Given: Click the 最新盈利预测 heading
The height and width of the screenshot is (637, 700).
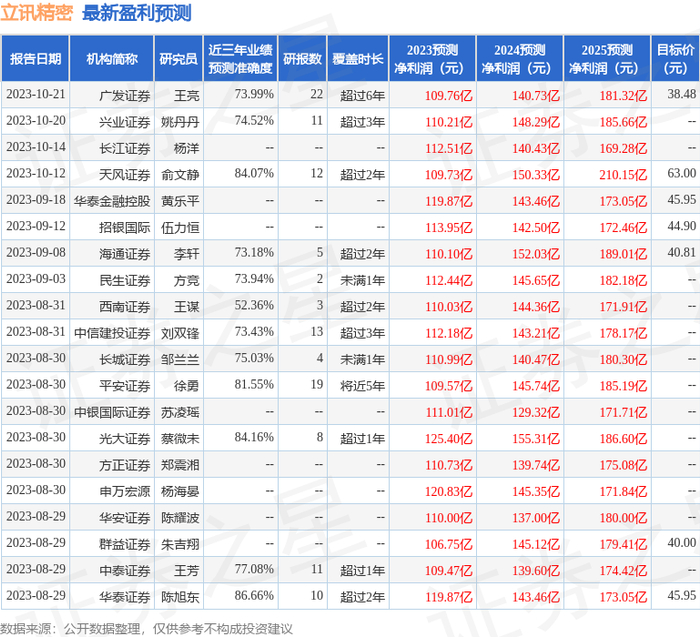Looking at the screenshot, I should coord(137,12).
